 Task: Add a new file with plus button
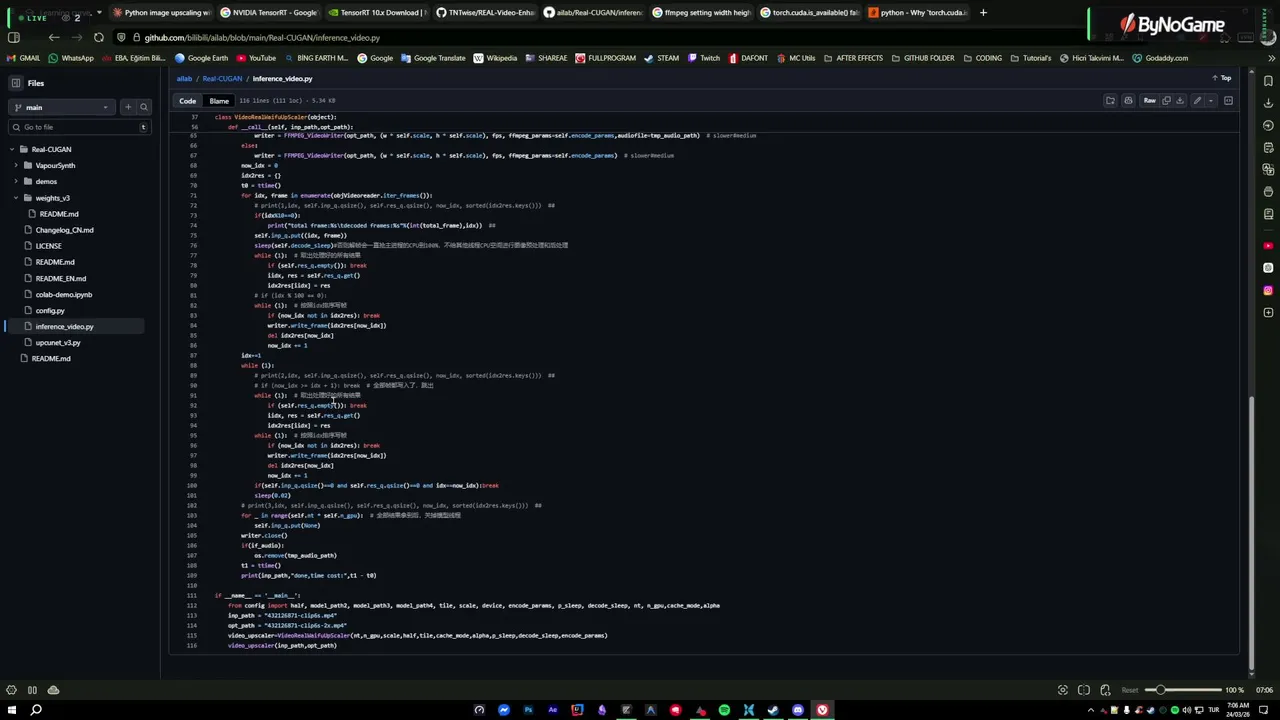pos(127,107)
